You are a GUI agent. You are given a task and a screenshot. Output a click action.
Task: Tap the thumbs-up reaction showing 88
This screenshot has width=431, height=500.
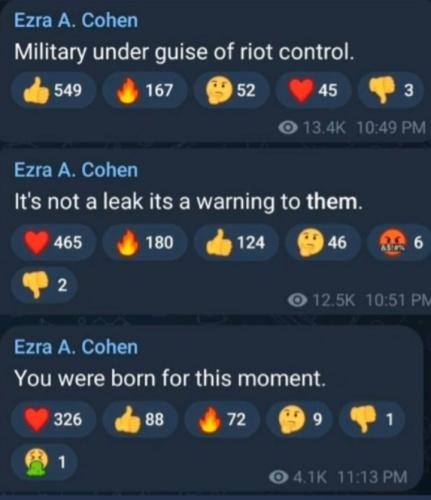pyautogui.click(x=140, y=419)
